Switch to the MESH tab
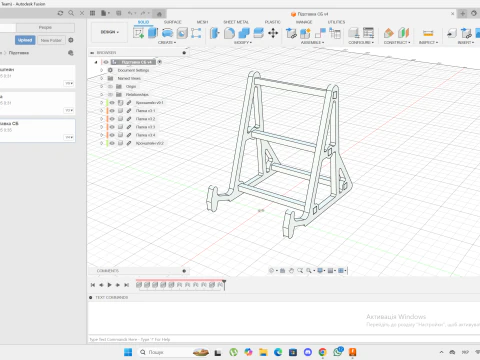The height and width of the screenshot is (360, 480). pyautogui.click(x=202, y=22)
